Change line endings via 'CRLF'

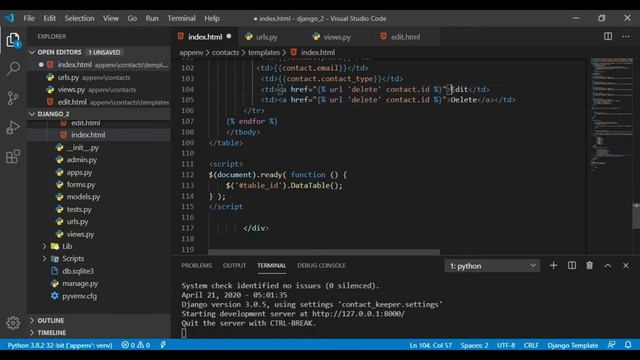(x=531, y=345)
